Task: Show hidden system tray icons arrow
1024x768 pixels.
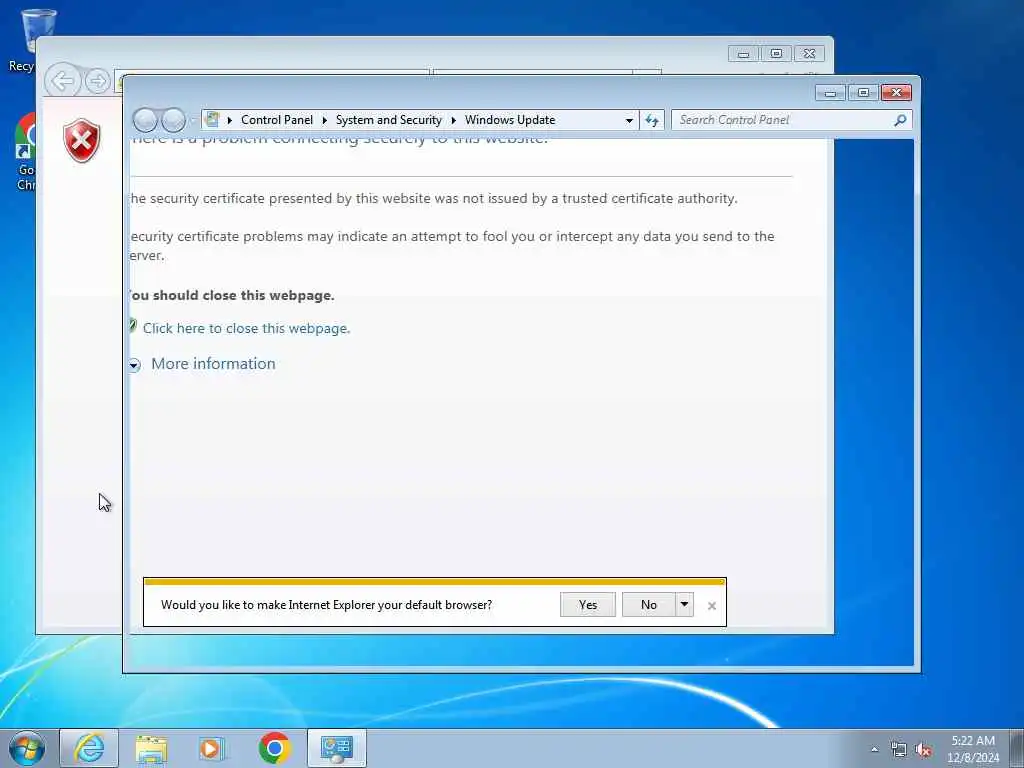Action: coord(874,749)
